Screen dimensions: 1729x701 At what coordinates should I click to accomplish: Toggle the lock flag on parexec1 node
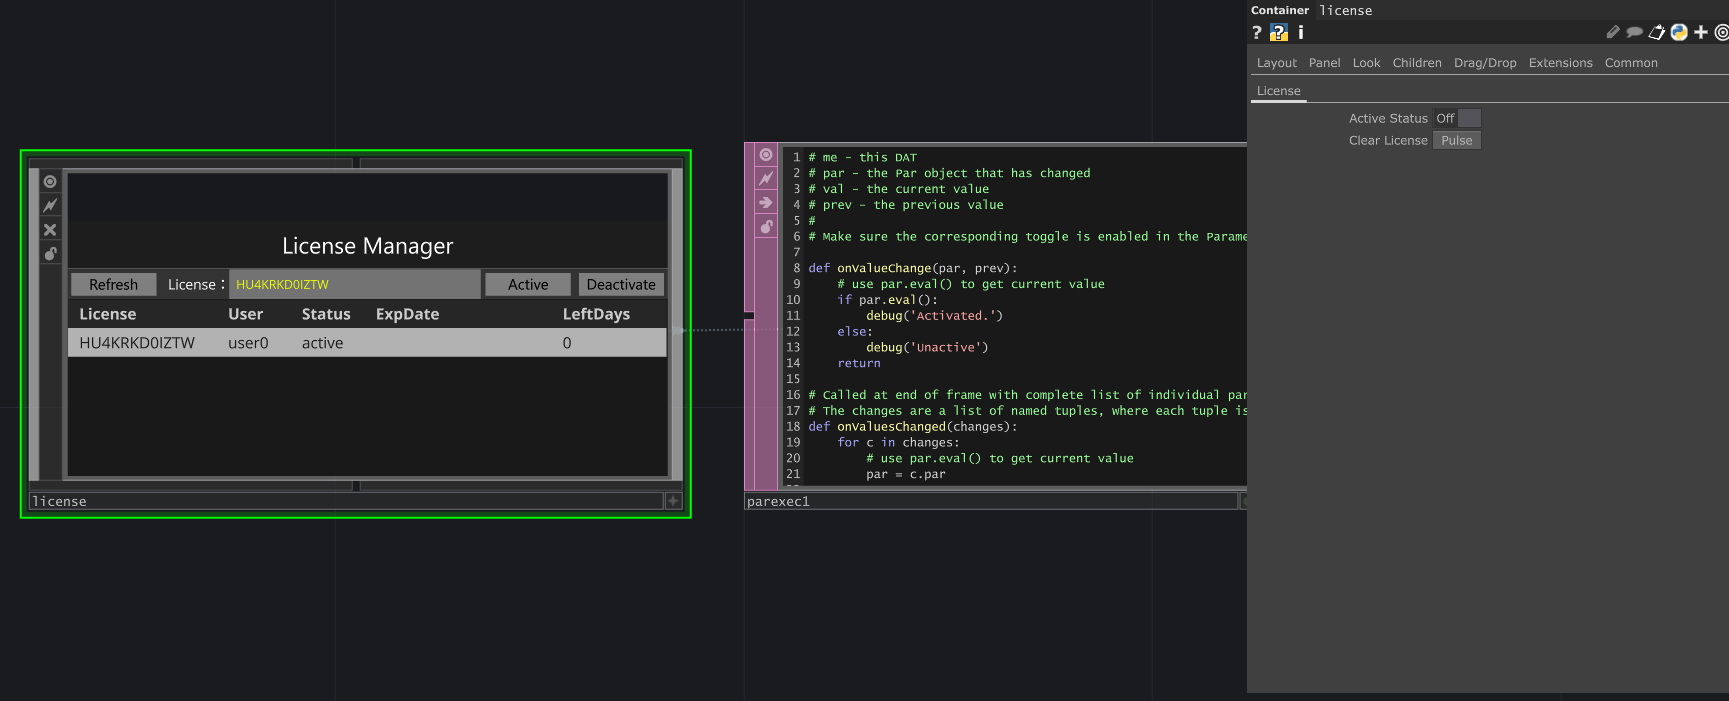click(x=766, y=227)
